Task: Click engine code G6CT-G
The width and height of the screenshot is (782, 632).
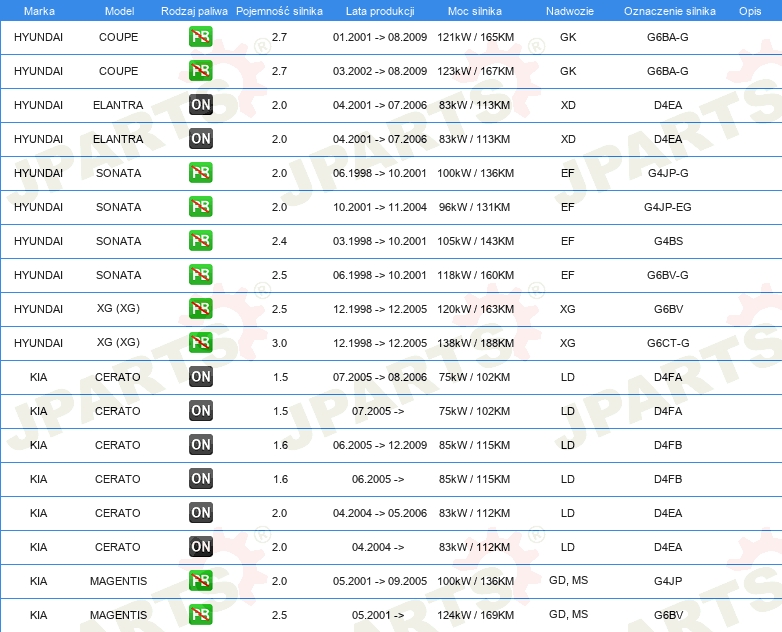Action: click(x=668, y=343)
